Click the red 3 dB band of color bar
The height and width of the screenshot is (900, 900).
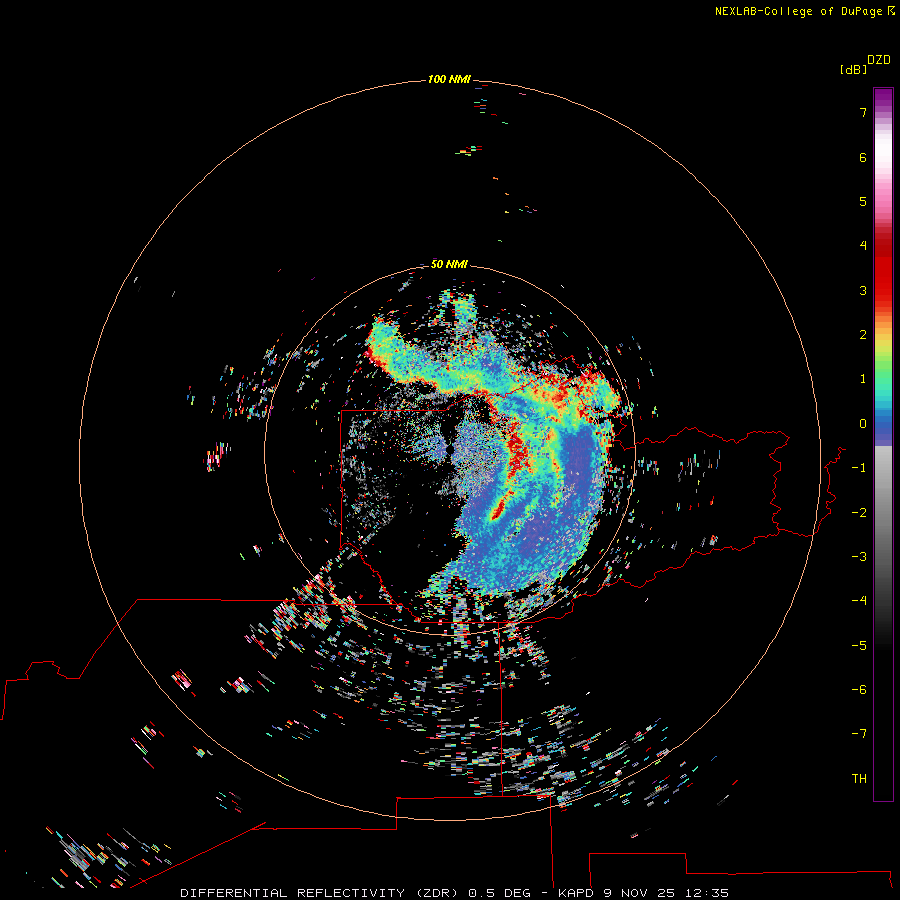883,290
